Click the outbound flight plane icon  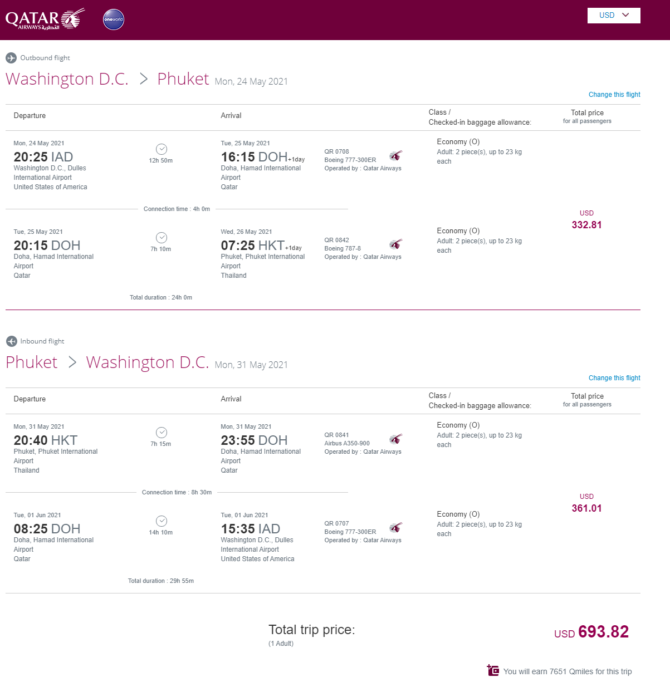(x=11, y=58)
